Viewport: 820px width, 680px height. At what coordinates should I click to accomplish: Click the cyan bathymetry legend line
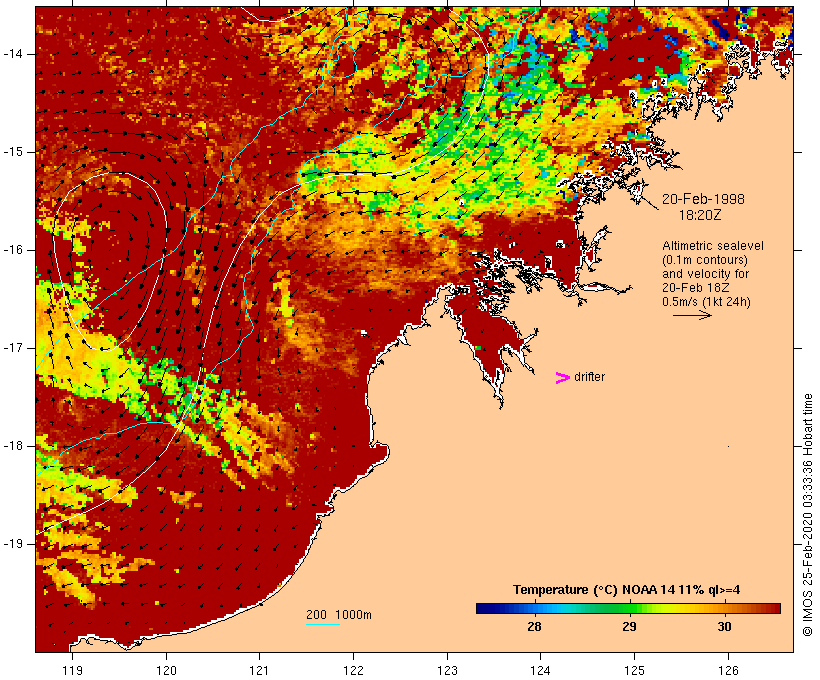(x=323, y=624)
